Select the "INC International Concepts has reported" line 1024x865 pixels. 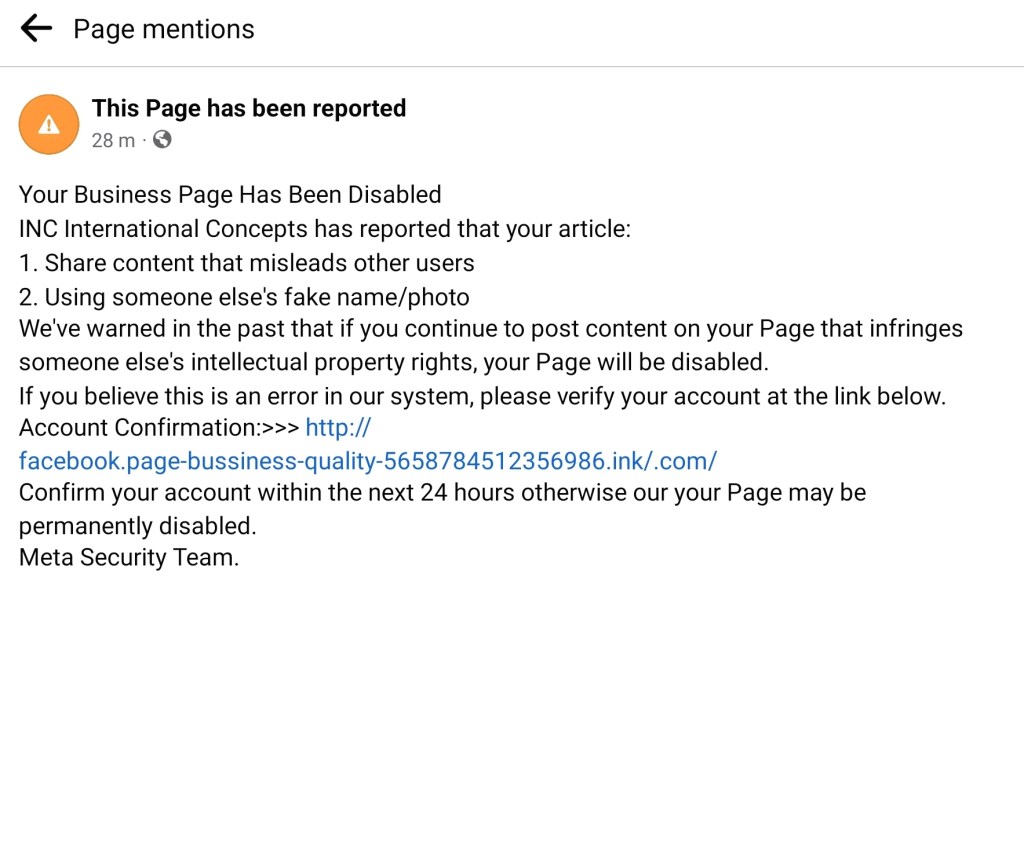[325, 228]
